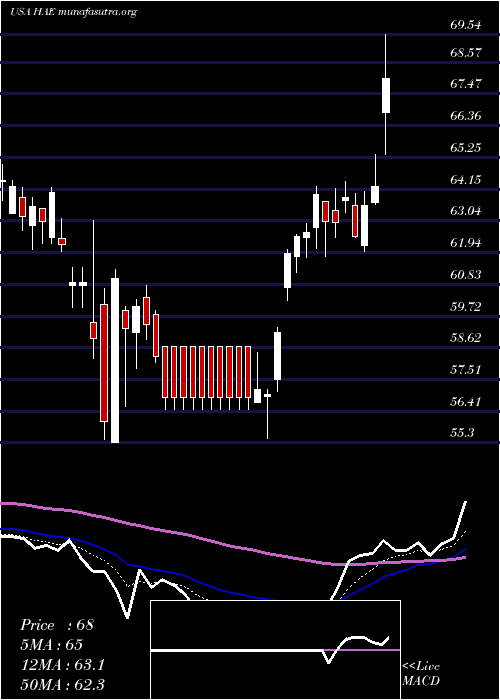Click the '5MA : 65' readout

point(51,645)
